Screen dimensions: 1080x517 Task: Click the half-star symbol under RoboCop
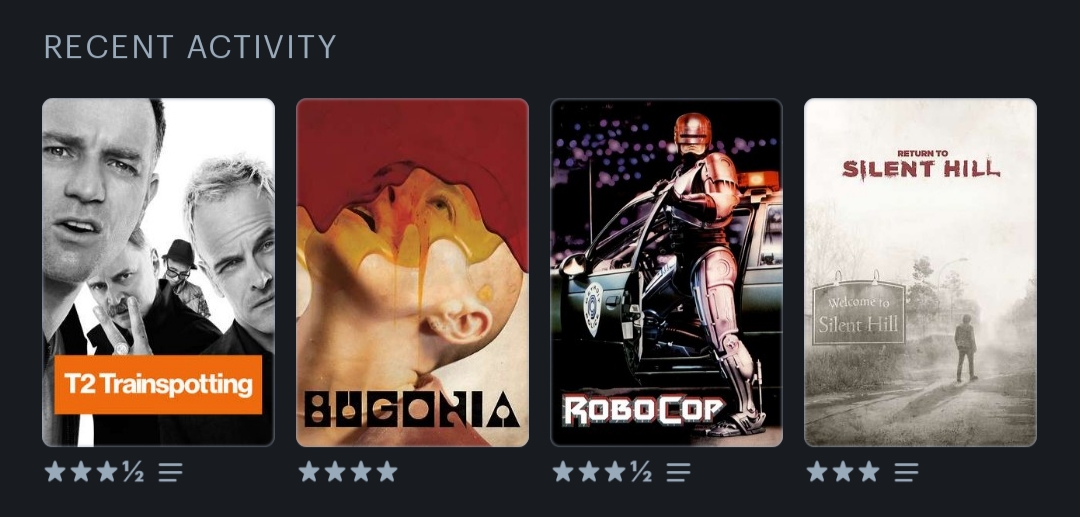point(641,472)
